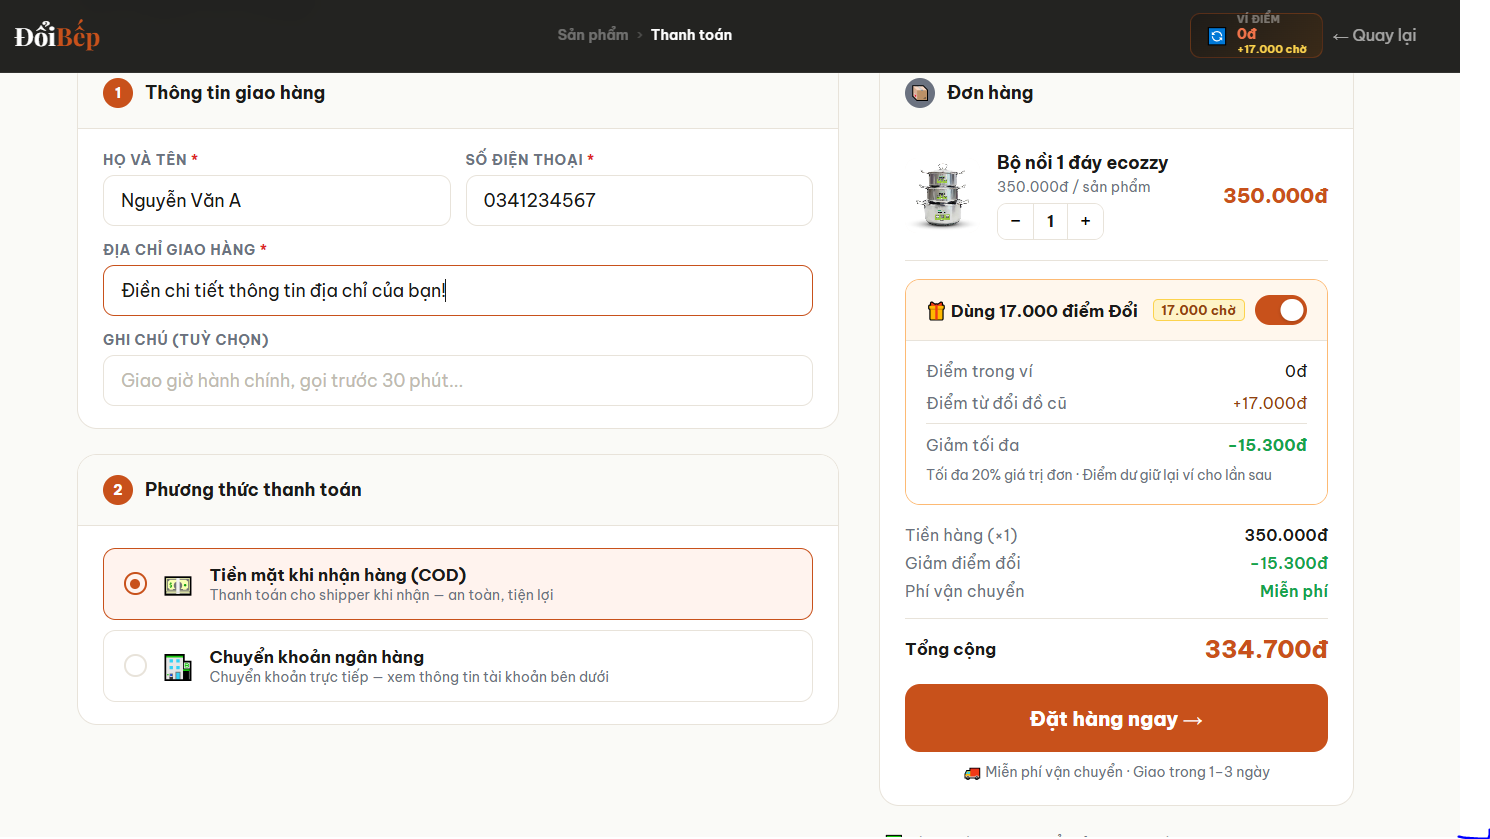Click the quantity value 1
The height and width of the screenshot is (839, 1490).
[1050, 222]
